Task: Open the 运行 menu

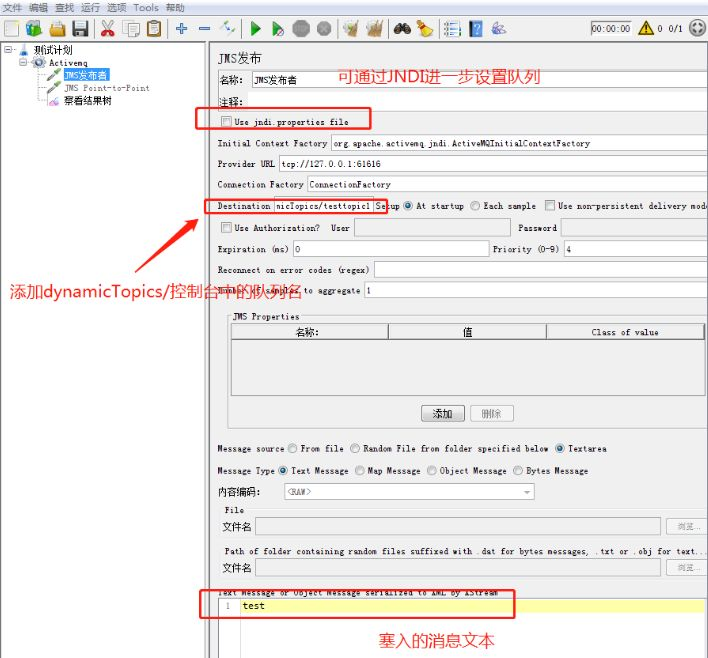Action: pos(90,8)
